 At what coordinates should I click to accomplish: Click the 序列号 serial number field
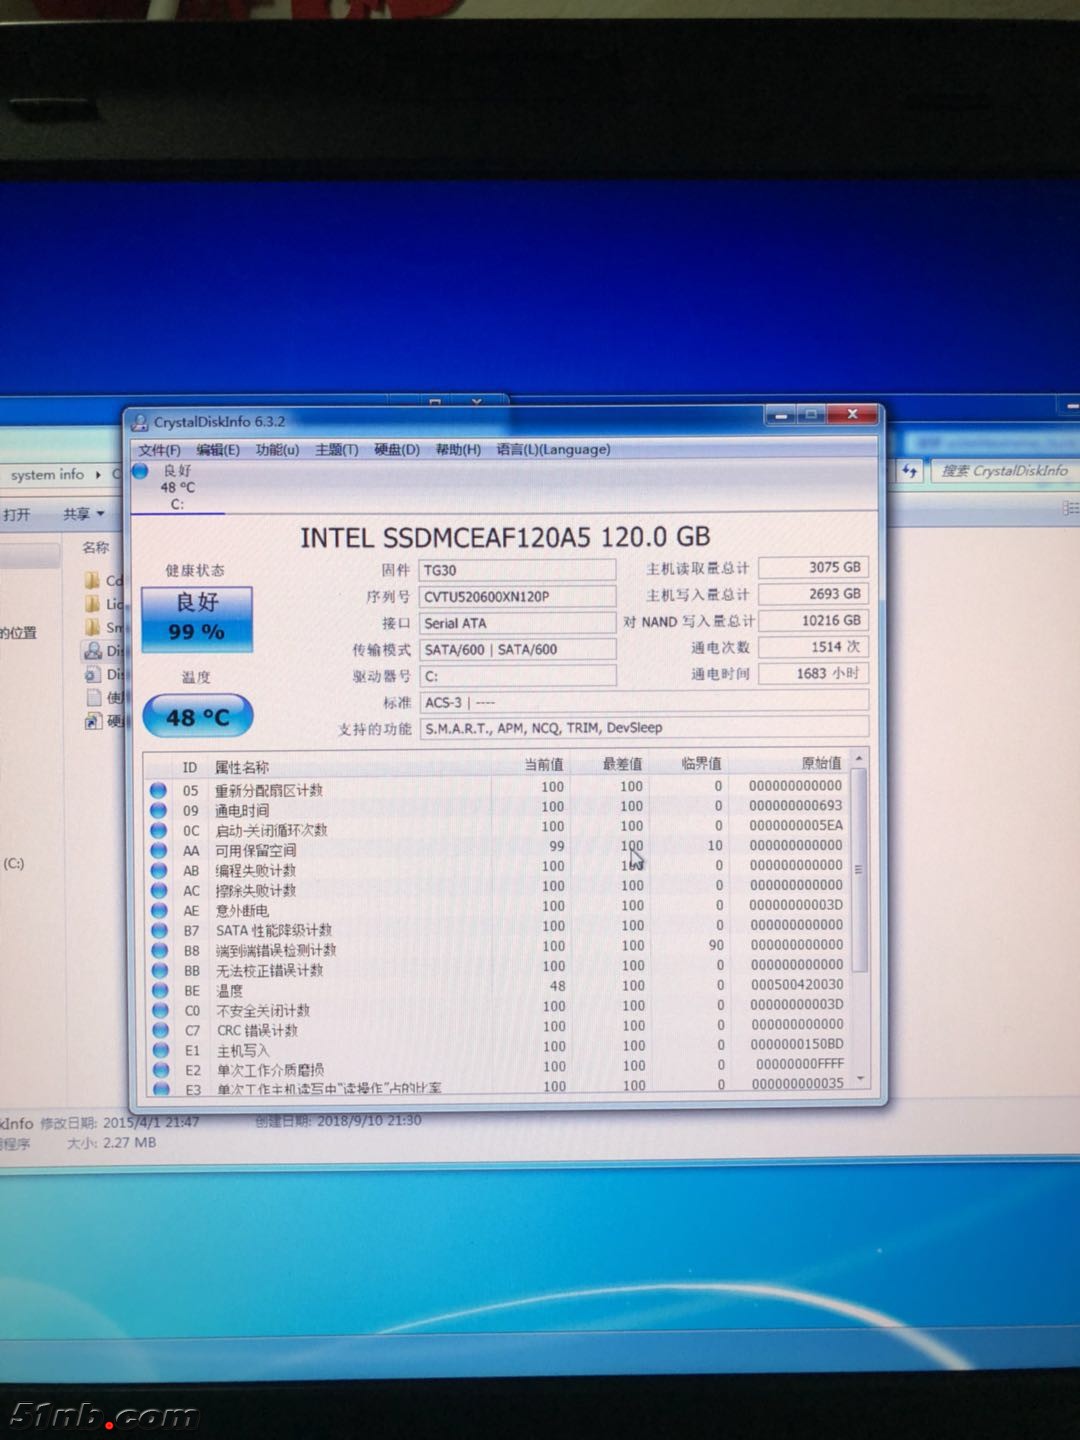pyautogui.click(x=517, y=597)
